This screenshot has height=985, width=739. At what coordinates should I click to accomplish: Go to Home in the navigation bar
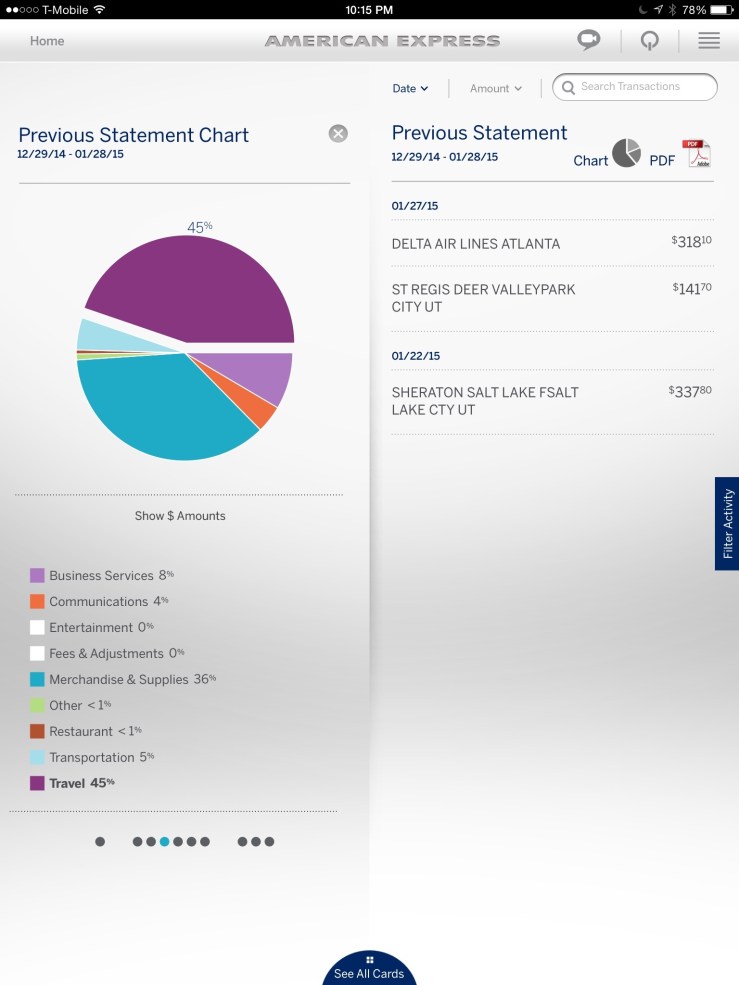click(x=47, y=41)
